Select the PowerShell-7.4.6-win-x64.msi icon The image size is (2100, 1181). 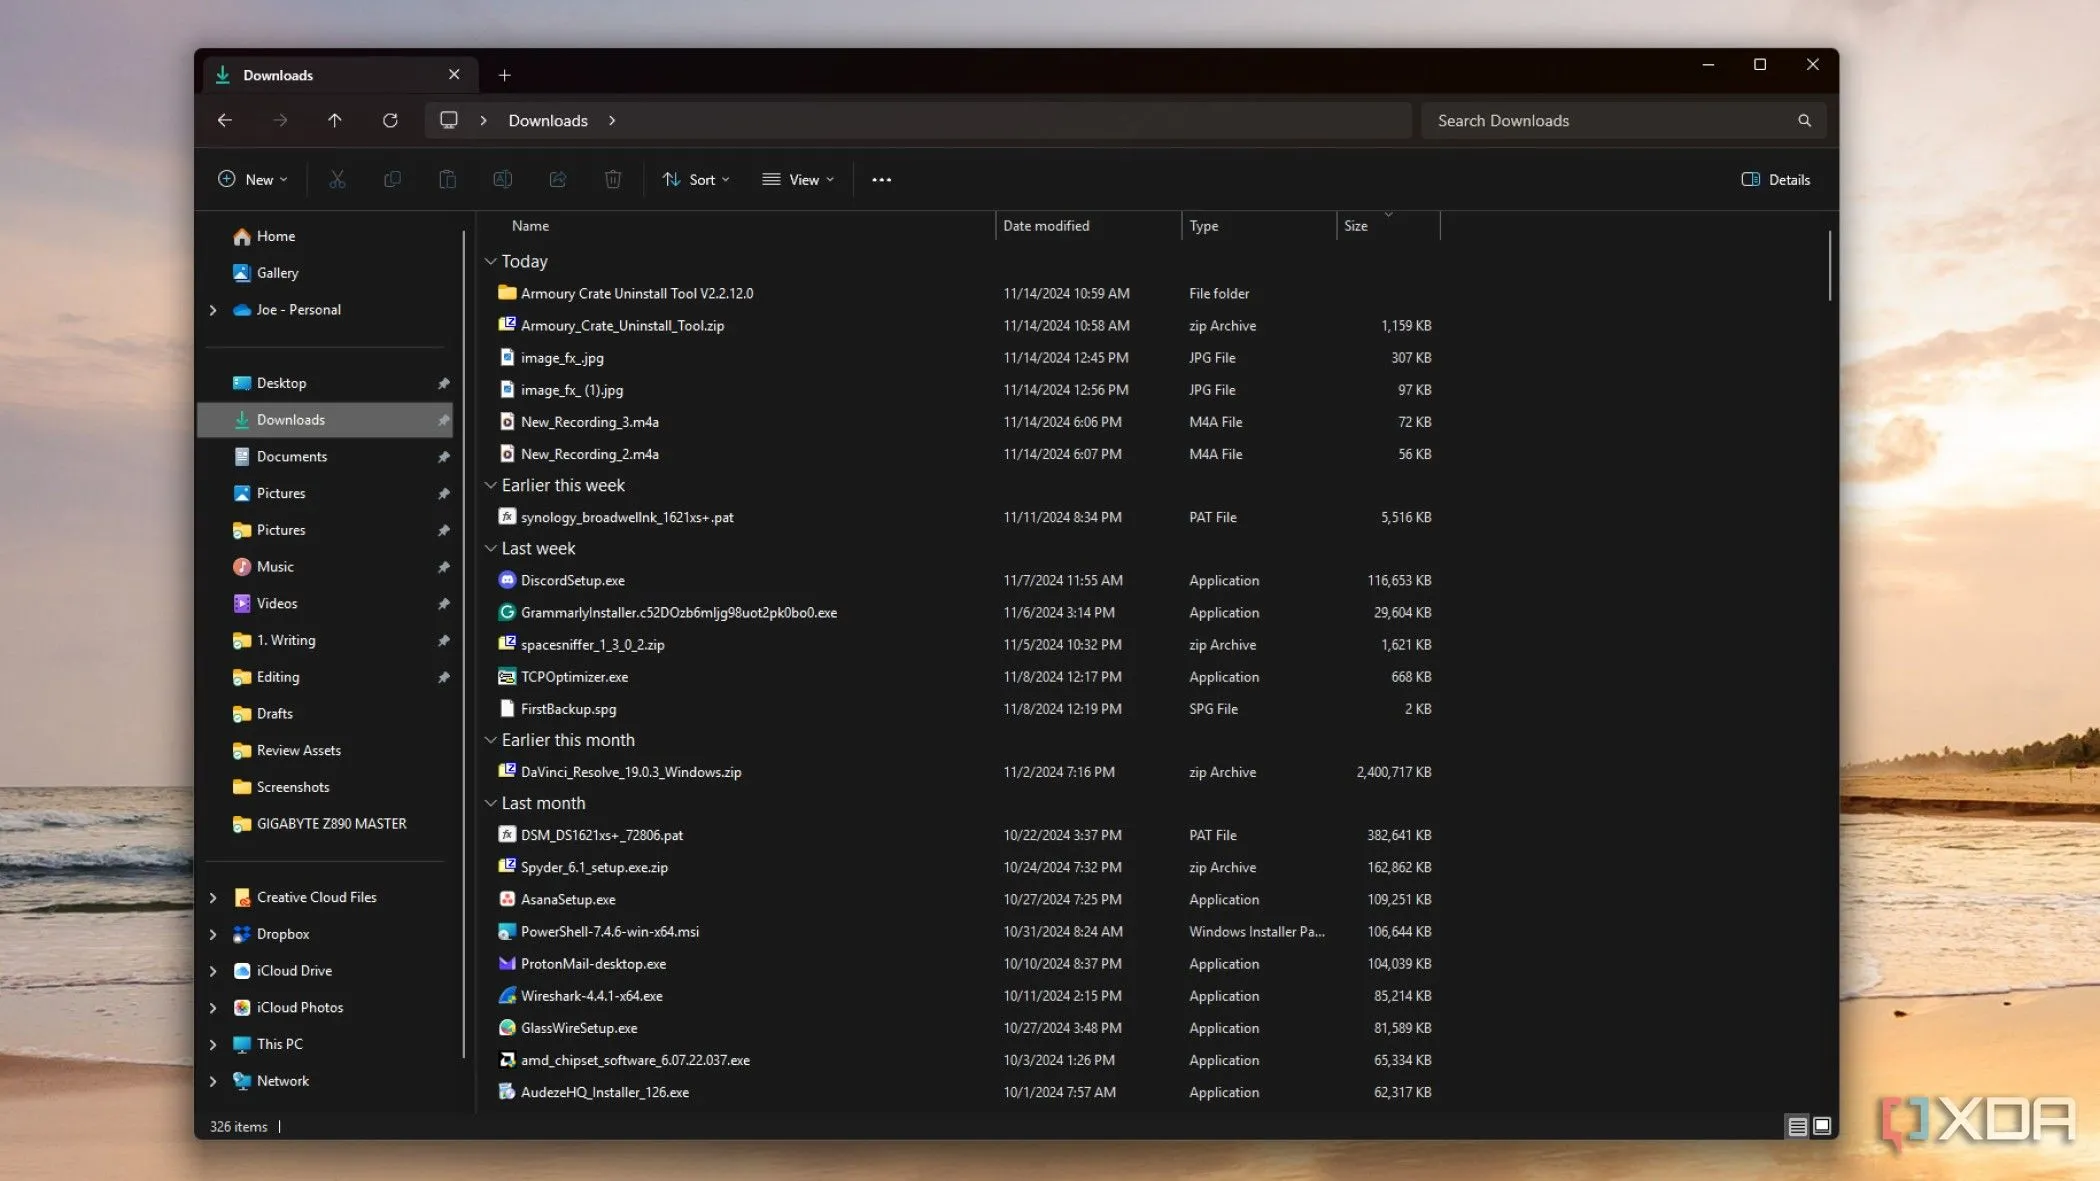pos(507,931)
